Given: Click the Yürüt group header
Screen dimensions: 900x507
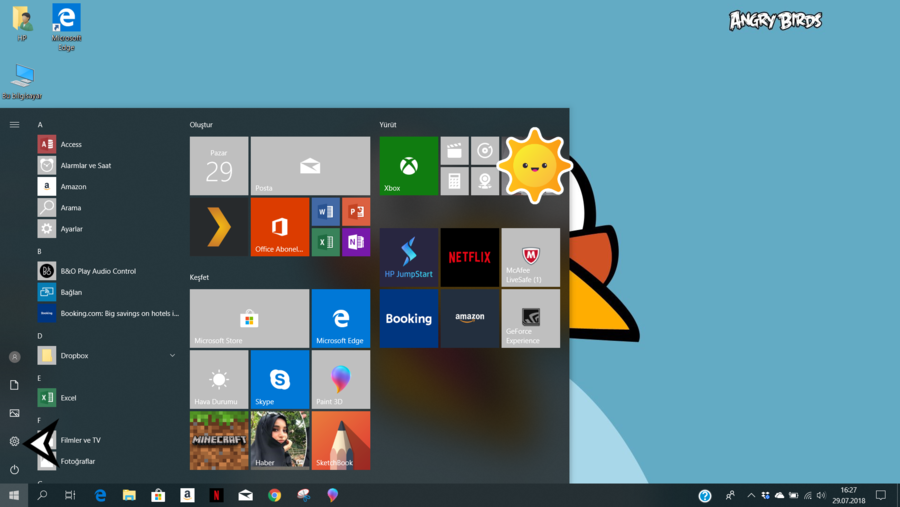Looking at the screenshot, I should point(388,125).
